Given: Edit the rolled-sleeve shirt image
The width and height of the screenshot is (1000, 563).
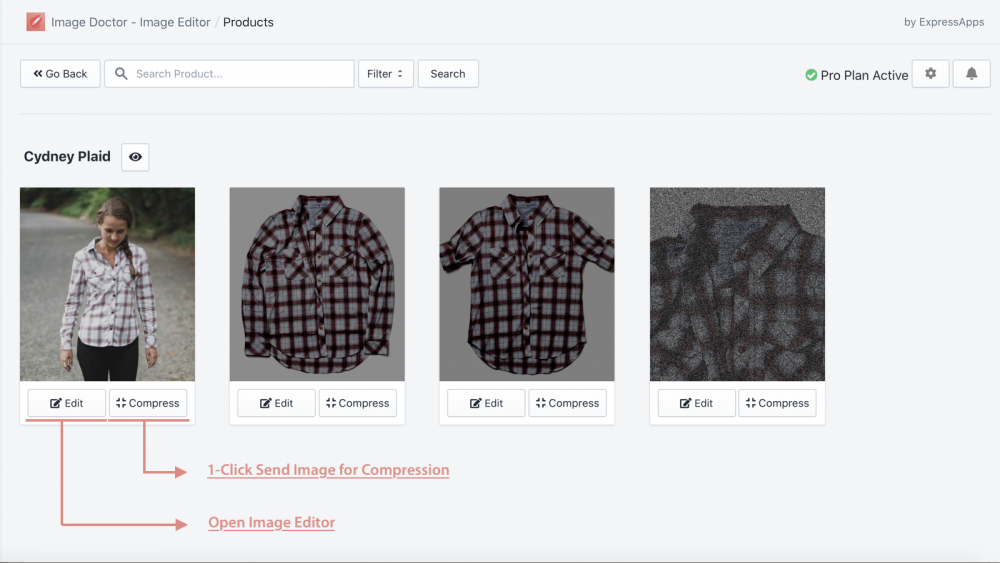Looking at the screenshot, I should tap(487, 403).
